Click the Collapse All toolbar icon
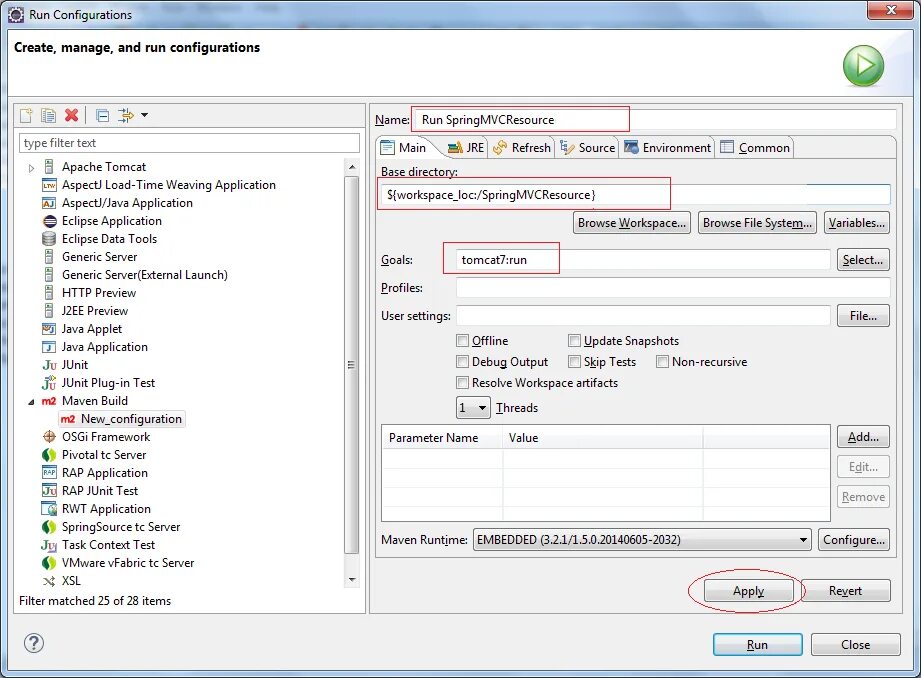This screenshot has width=921, height=678. 102,115
